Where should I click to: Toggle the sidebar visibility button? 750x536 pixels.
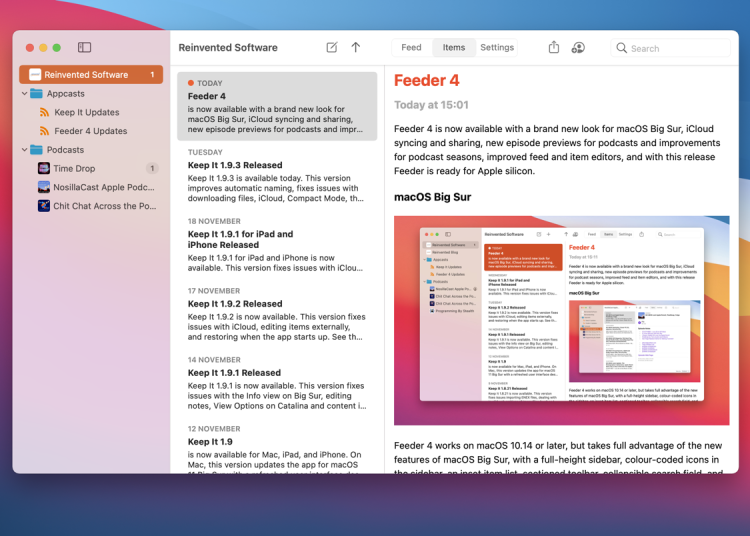84,47
